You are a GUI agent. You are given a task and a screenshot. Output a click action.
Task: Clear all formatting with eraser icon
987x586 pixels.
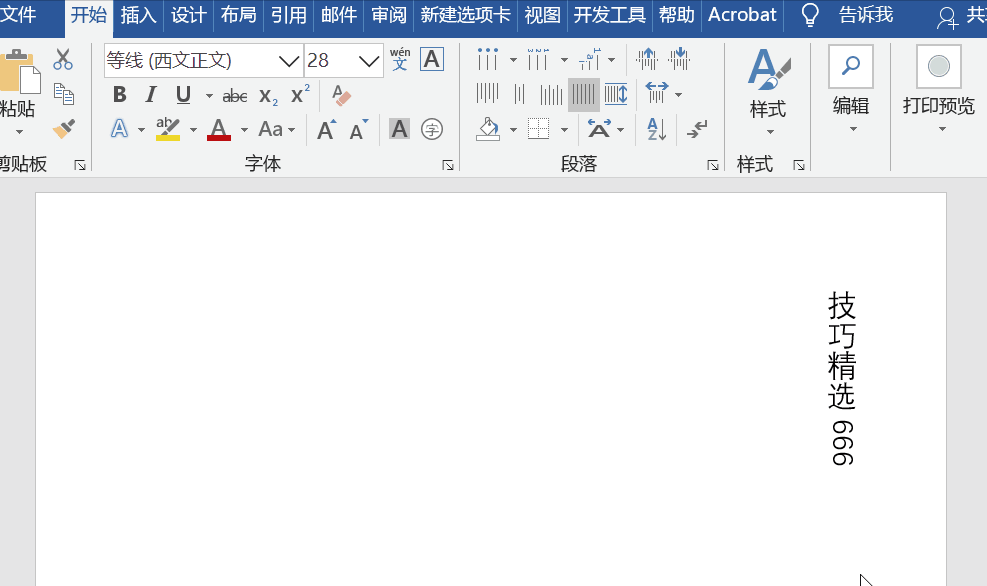(341, 95)
